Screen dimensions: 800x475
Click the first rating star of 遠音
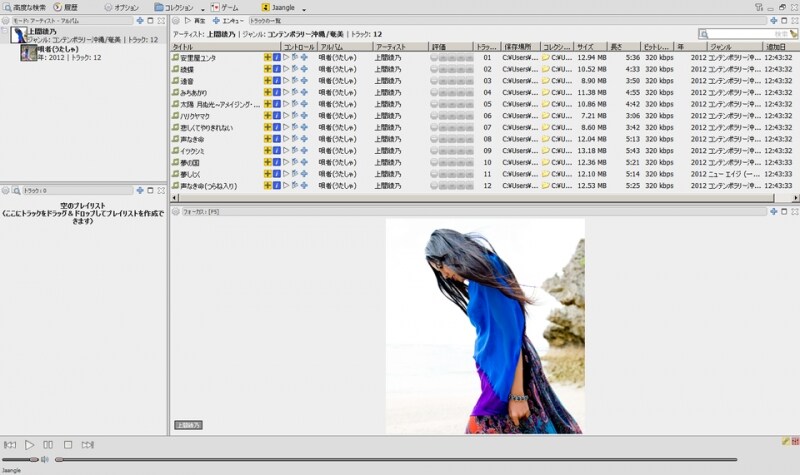click(x=434, y=81)
